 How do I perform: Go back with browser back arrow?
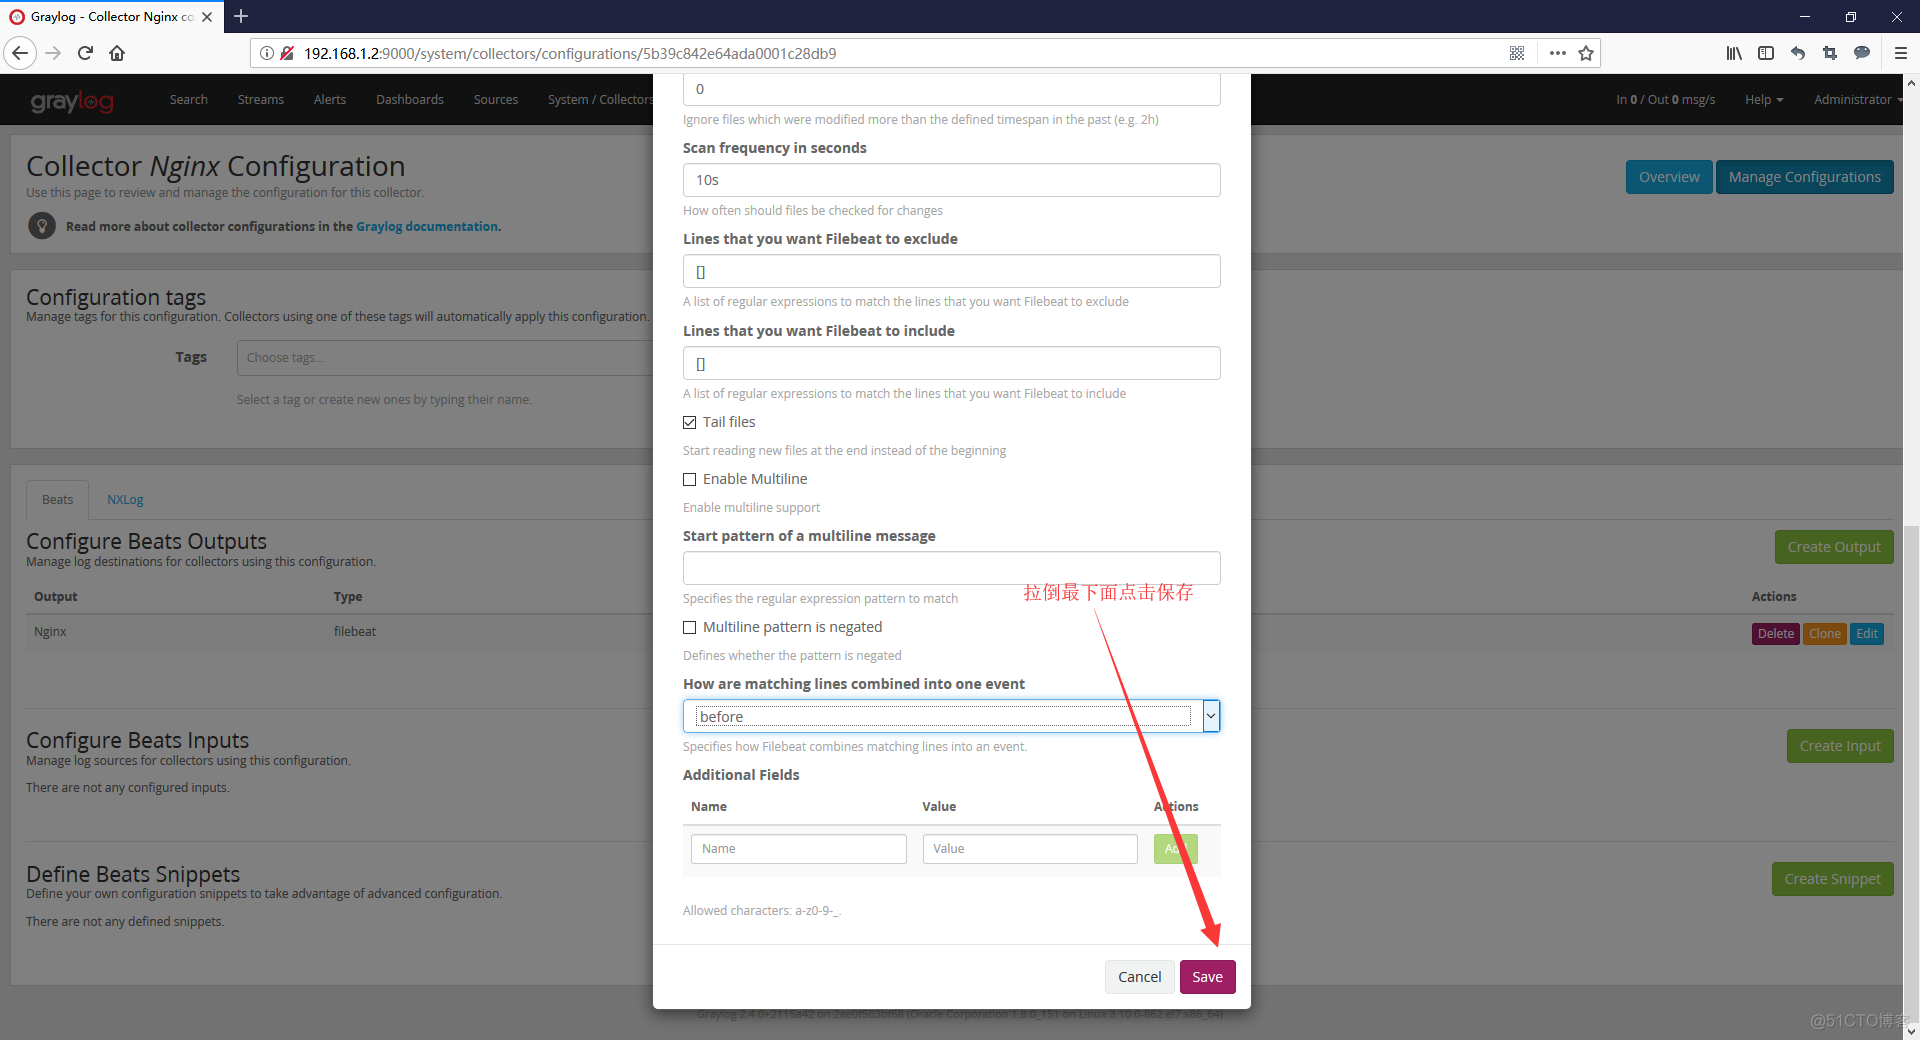[x=20, y=53]
